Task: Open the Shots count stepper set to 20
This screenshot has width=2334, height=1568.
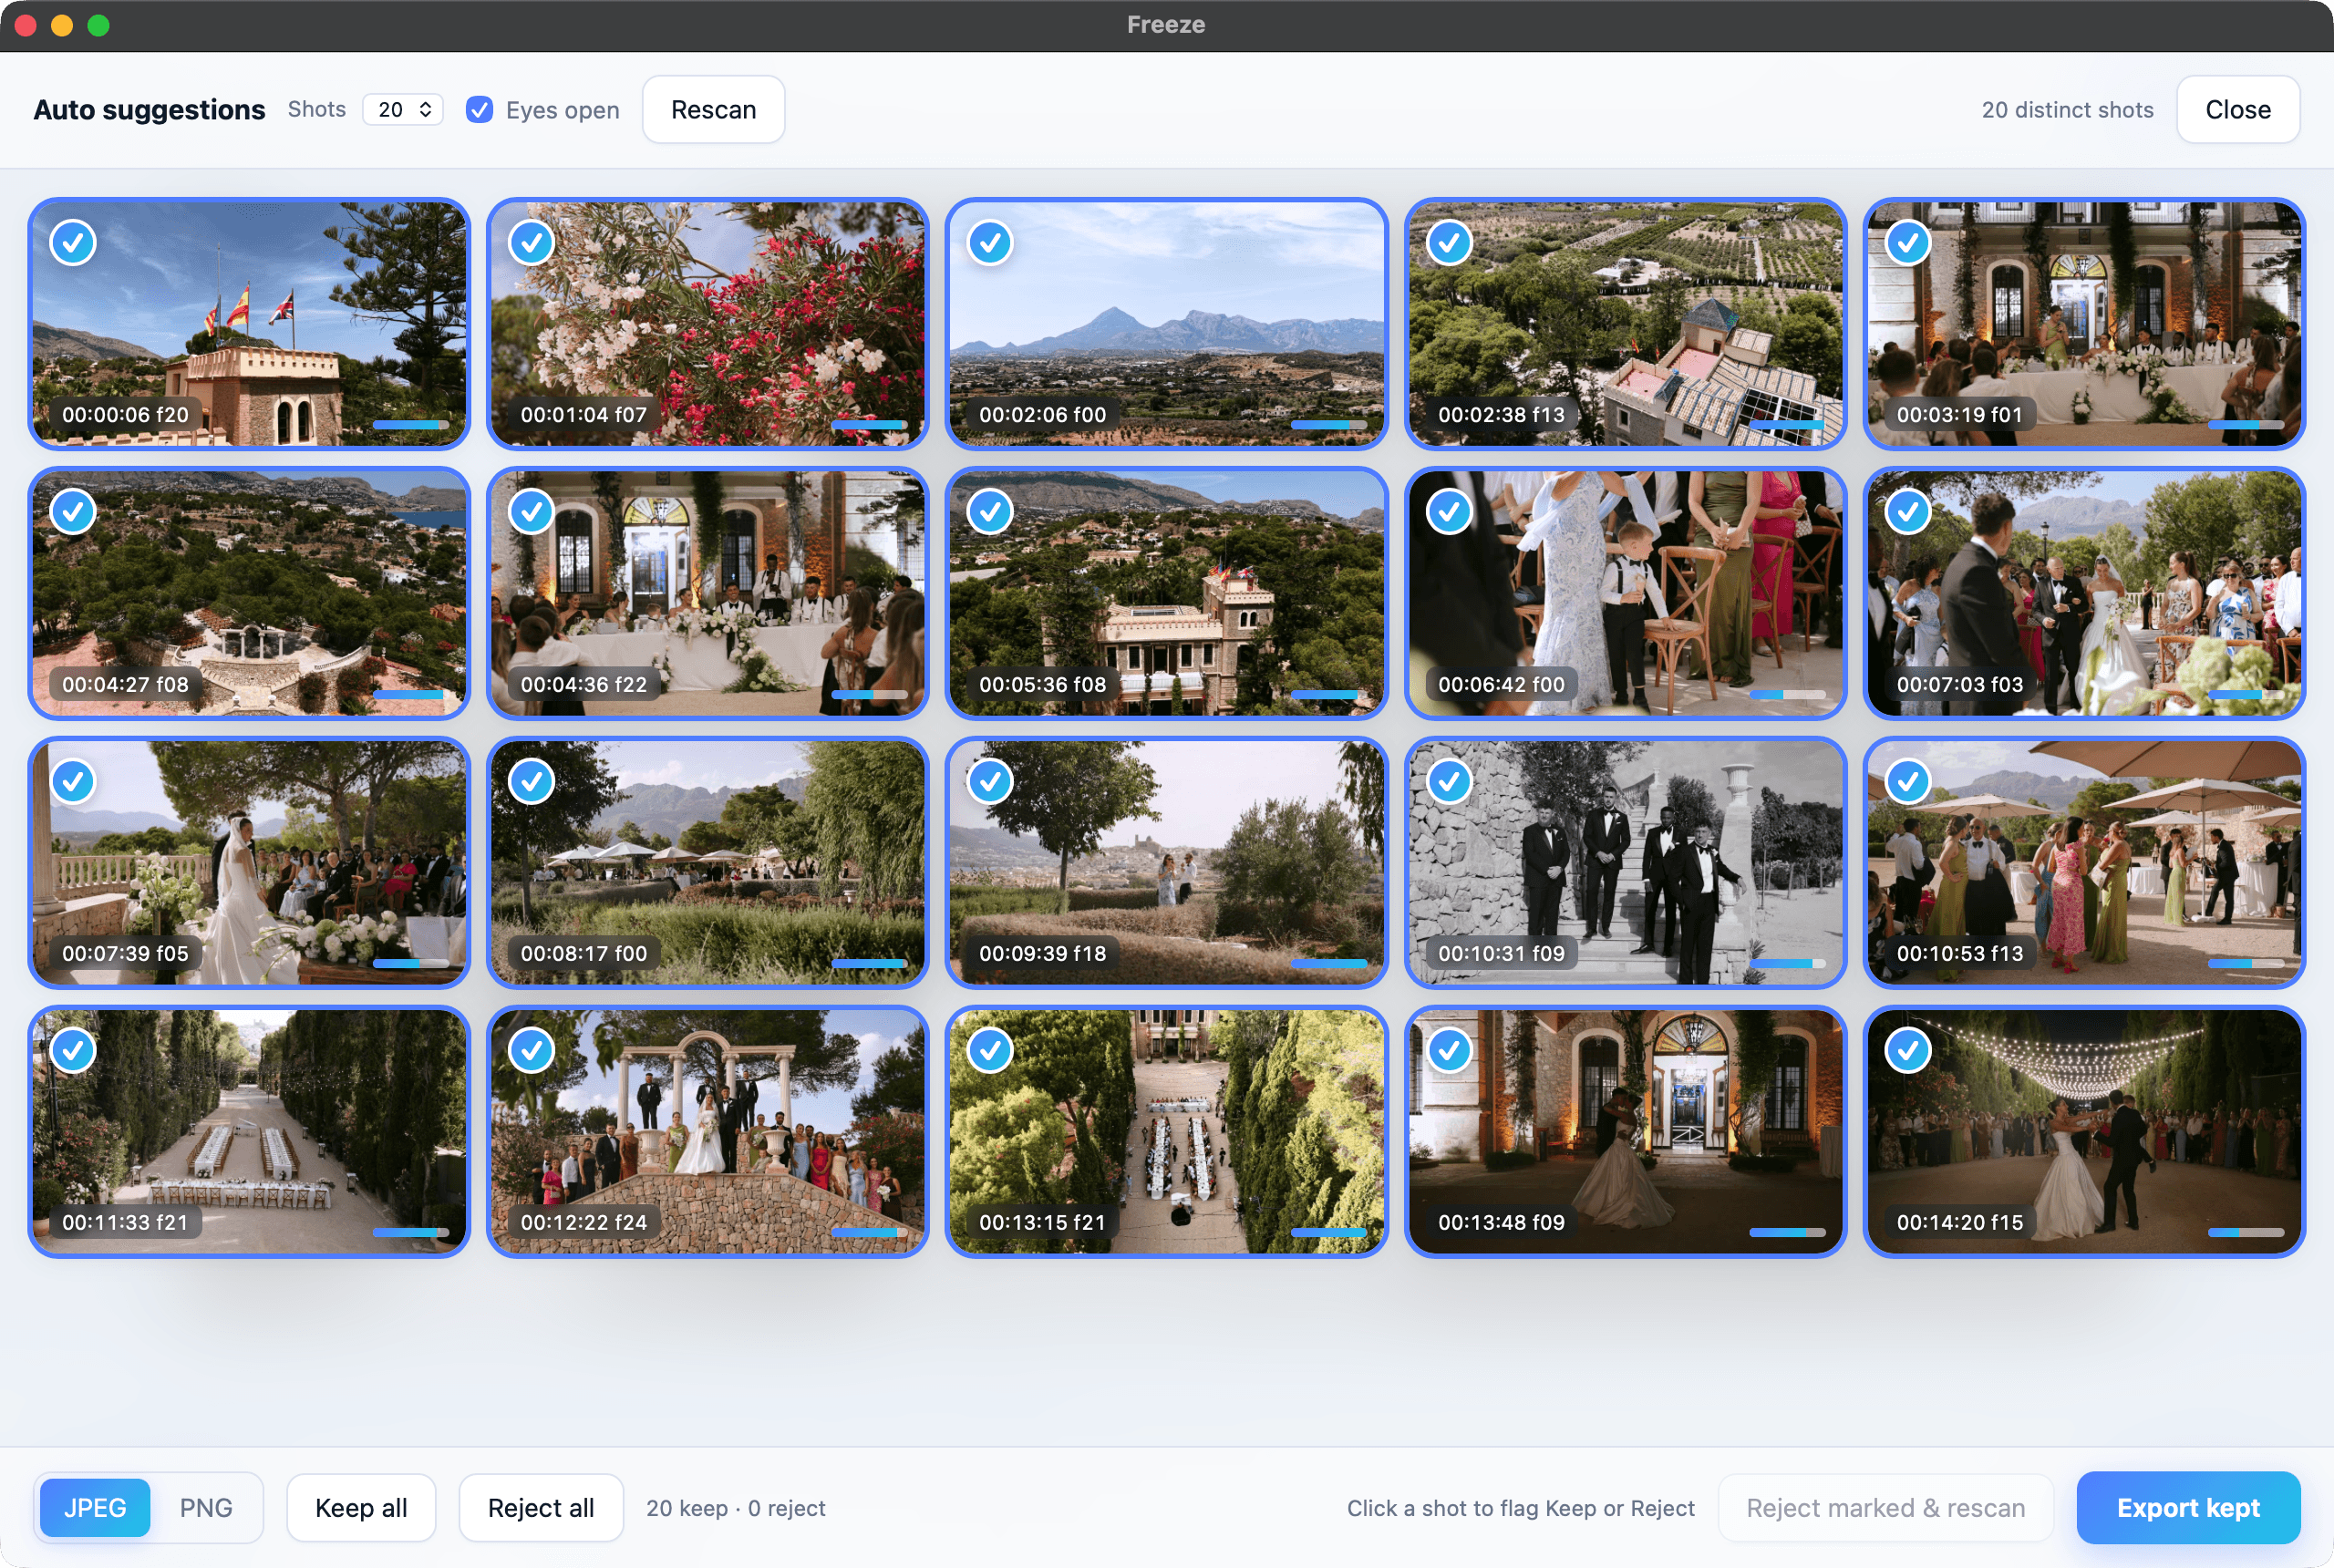Action: click(x=403, y=110)
